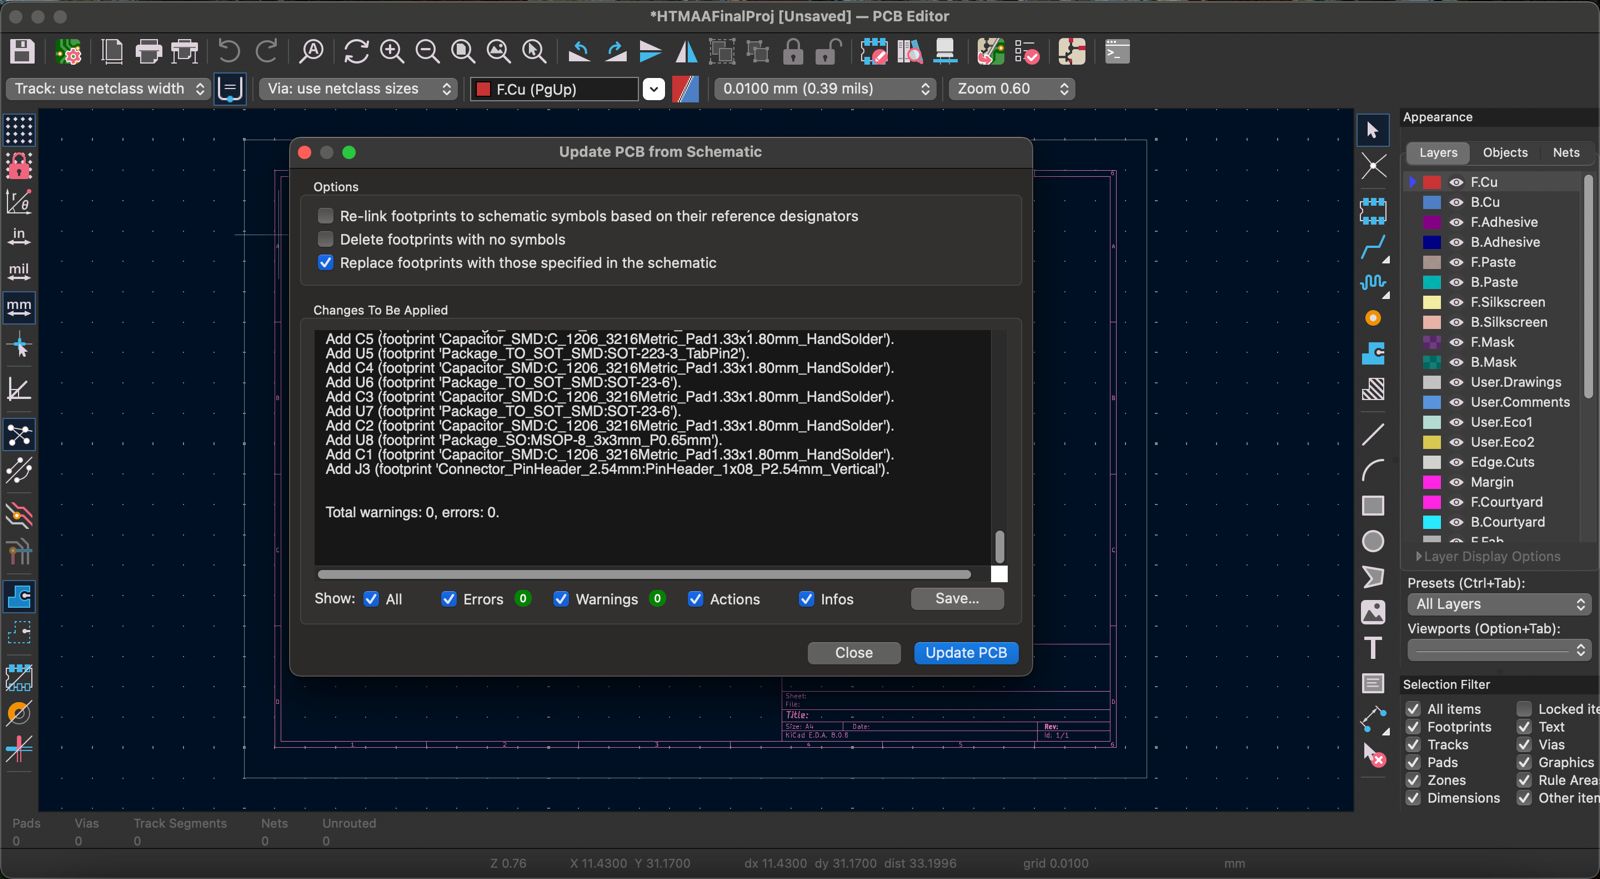The image size is (1600, 879).
Task: Switch to the Objects tab
Action: point(1504,153)
